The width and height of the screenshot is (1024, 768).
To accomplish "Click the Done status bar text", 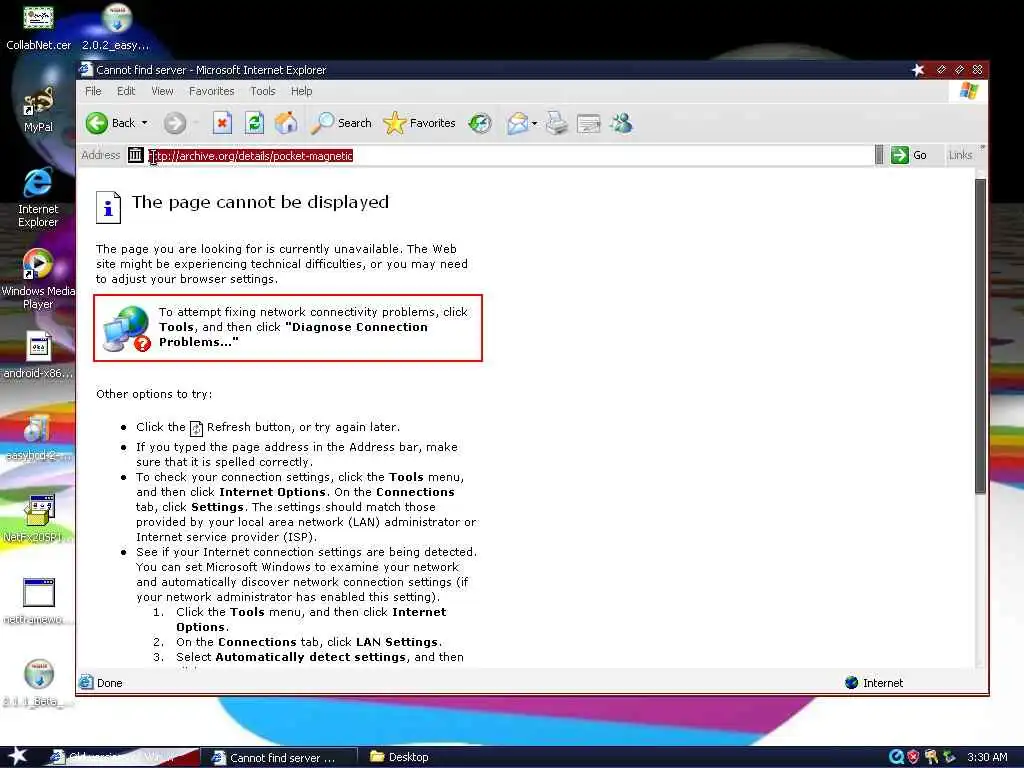I will pyautogui.click(x=110, y=683).
